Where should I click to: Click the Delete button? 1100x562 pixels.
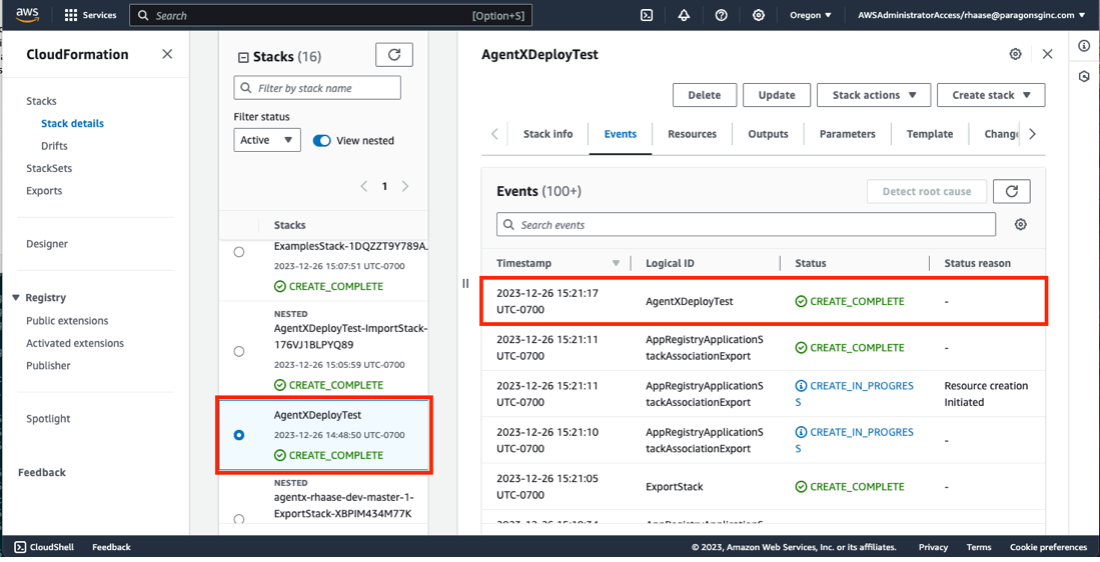pos(704,95)
